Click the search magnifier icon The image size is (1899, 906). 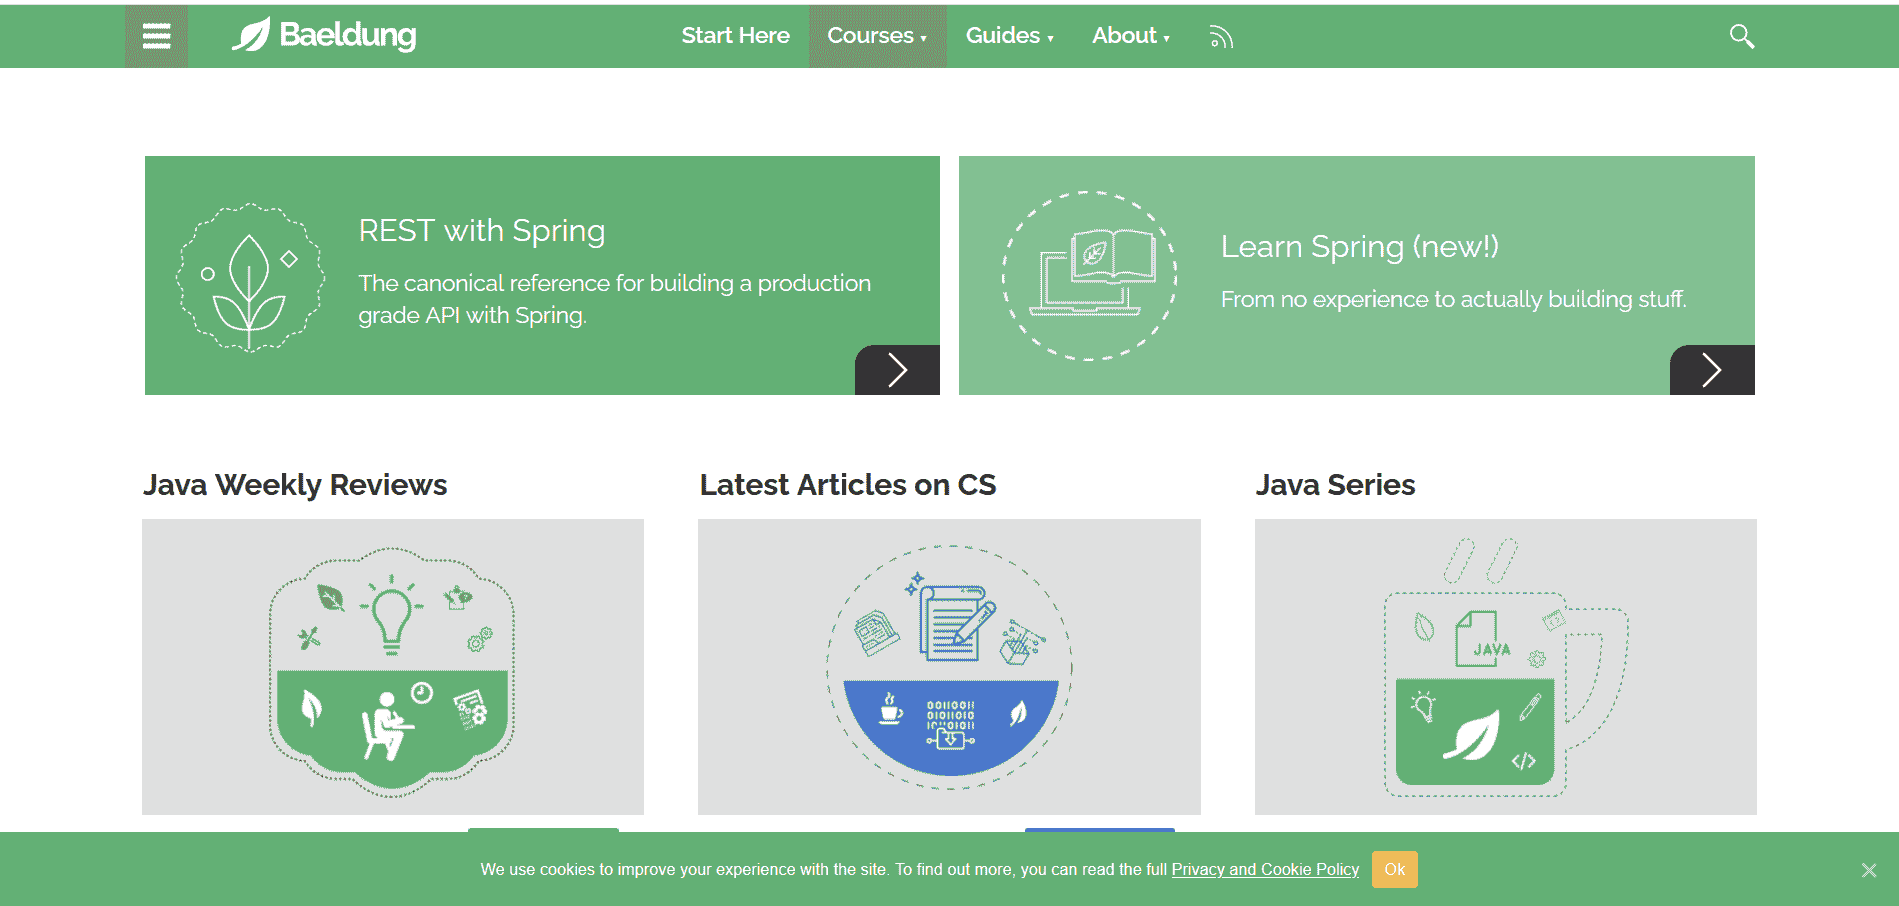[1741, 36]
